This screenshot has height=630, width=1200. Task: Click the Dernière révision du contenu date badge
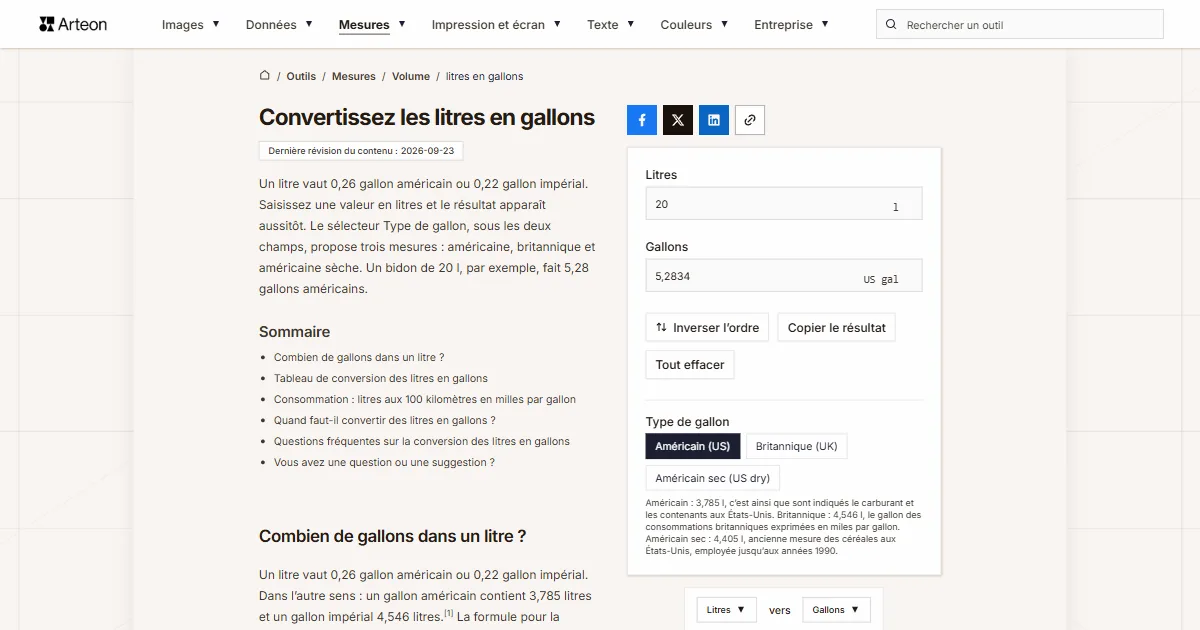[x=361, y=151]
